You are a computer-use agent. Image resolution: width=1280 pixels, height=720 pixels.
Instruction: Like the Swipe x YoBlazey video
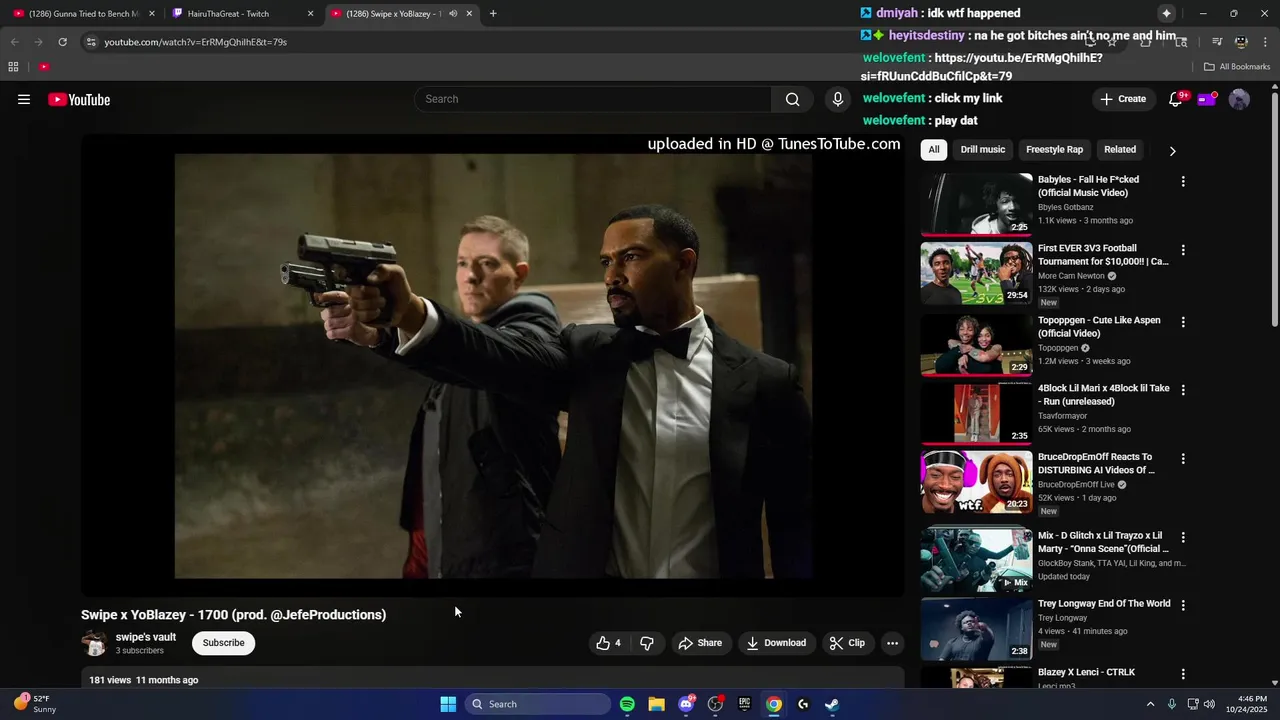[609, 643]
